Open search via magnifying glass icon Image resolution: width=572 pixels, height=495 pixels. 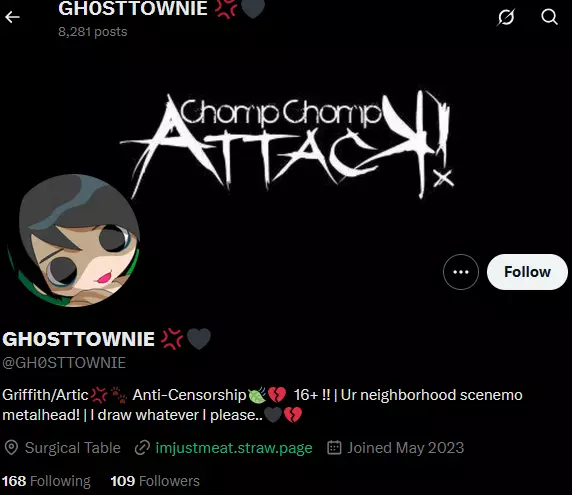(549, 17)
